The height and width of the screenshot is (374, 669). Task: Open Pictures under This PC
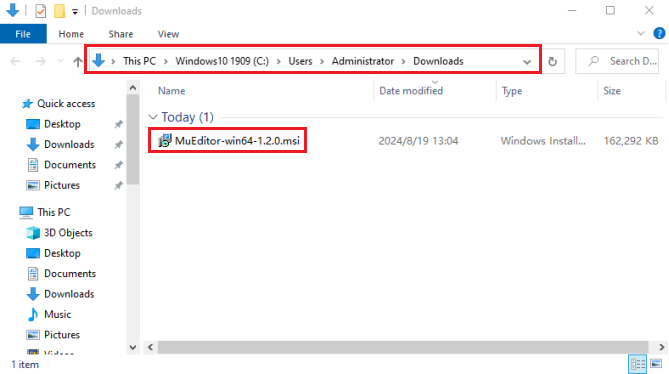click(x=62, y=335)
